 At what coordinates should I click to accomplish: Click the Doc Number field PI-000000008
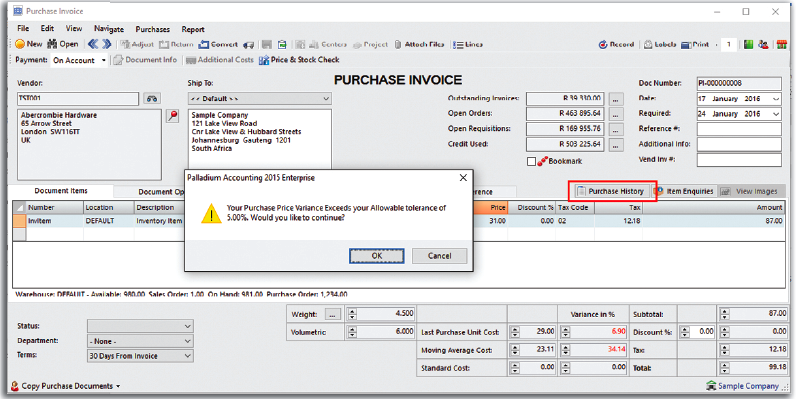point(739,83)
